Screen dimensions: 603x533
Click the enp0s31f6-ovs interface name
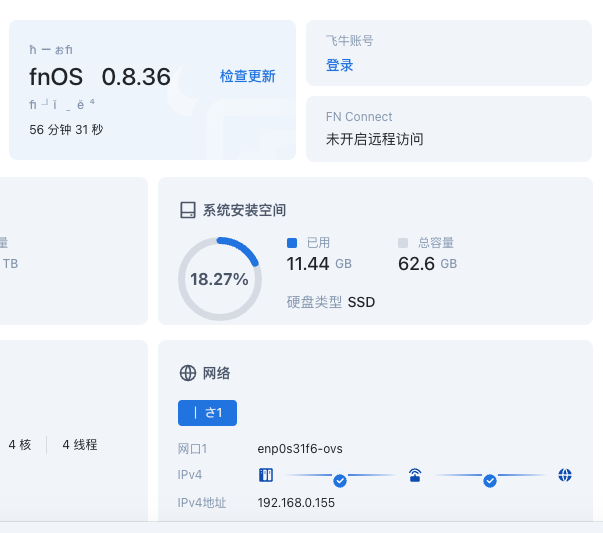coord(300,449)
